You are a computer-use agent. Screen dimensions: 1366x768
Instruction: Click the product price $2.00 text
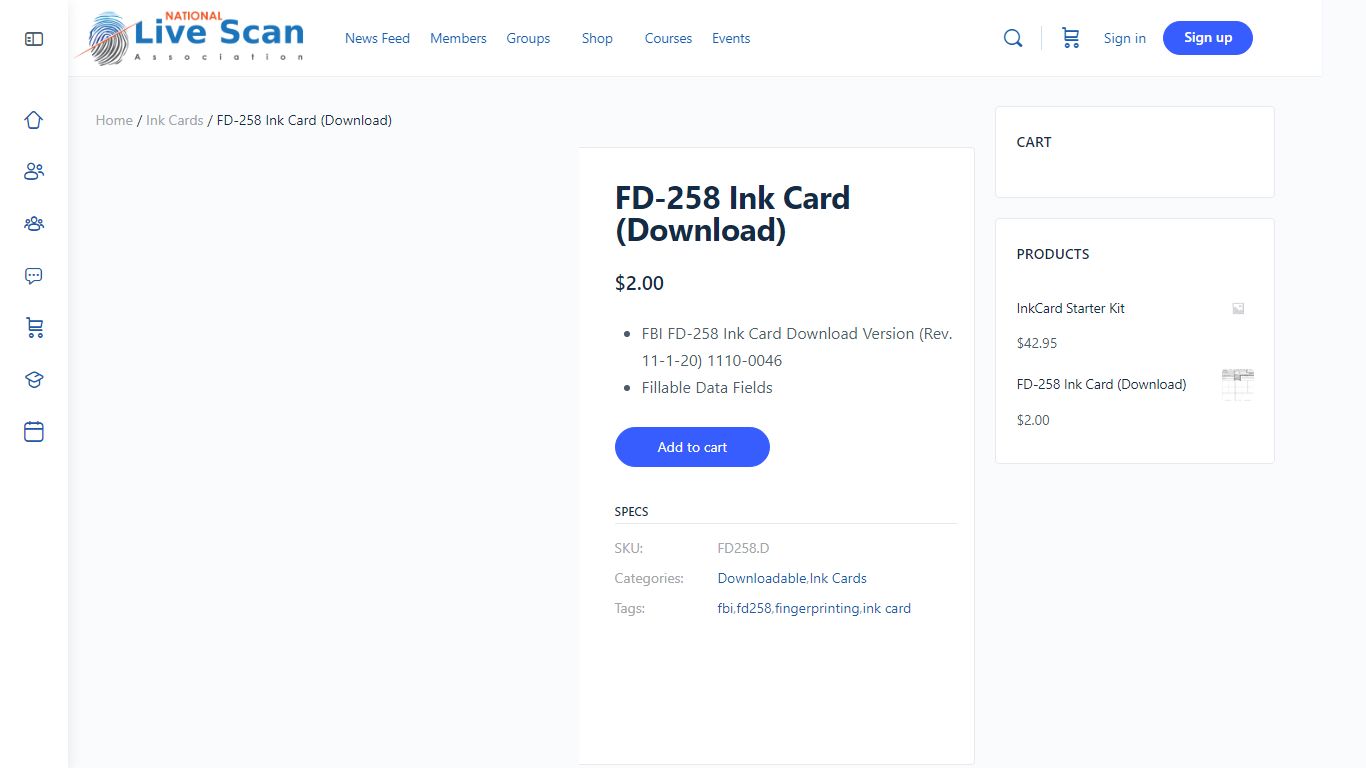point(639,283)
